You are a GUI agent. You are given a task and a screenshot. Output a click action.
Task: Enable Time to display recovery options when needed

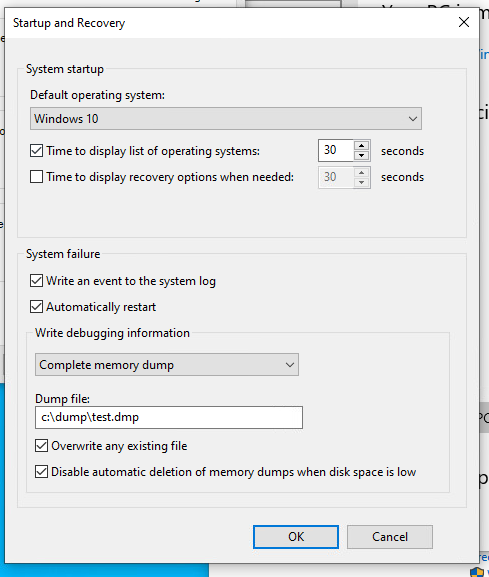coord(36,177)
